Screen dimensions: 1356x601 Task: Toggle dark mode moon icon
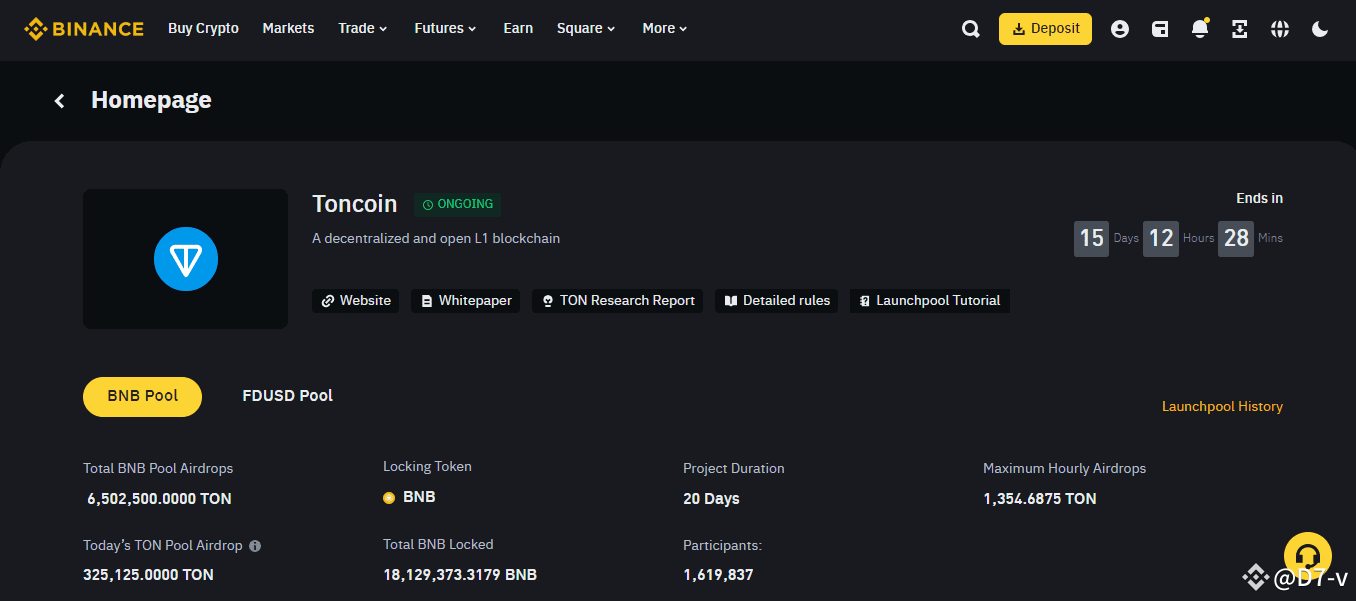(1320, 29)
